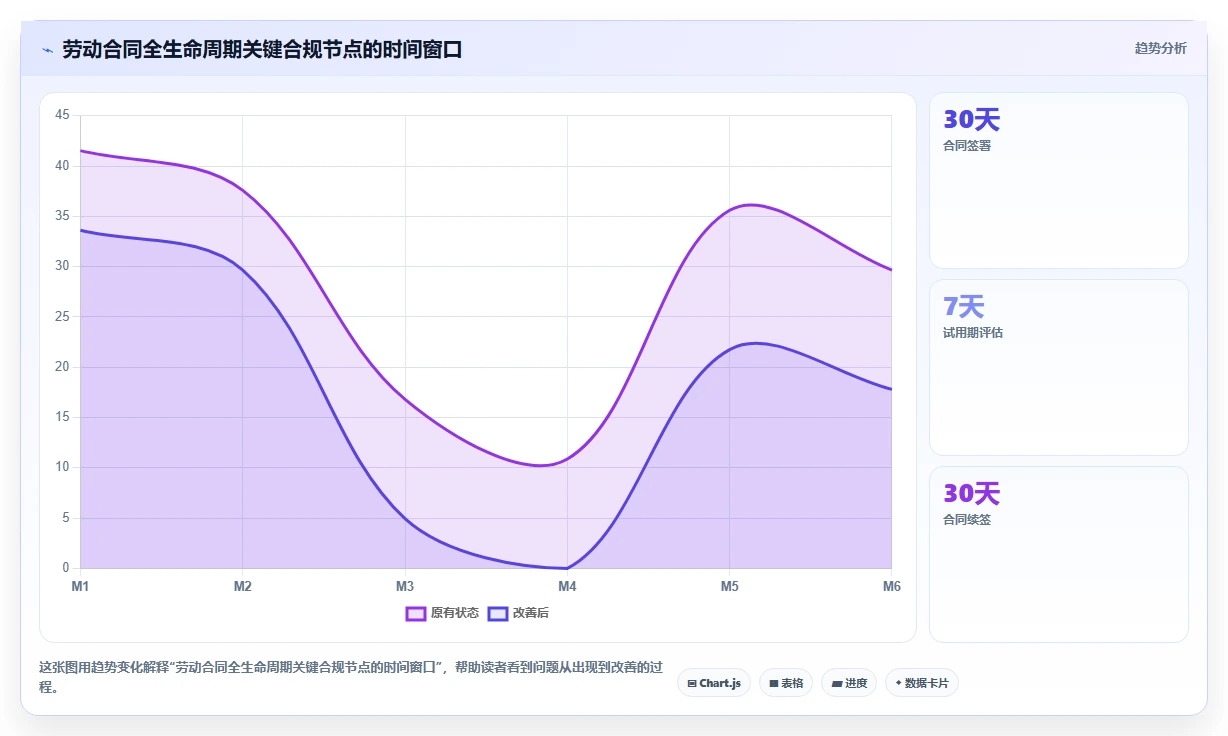Click the 表格 chip icon
Screen dimensions: 1228x736
click(x=774, y=683)
